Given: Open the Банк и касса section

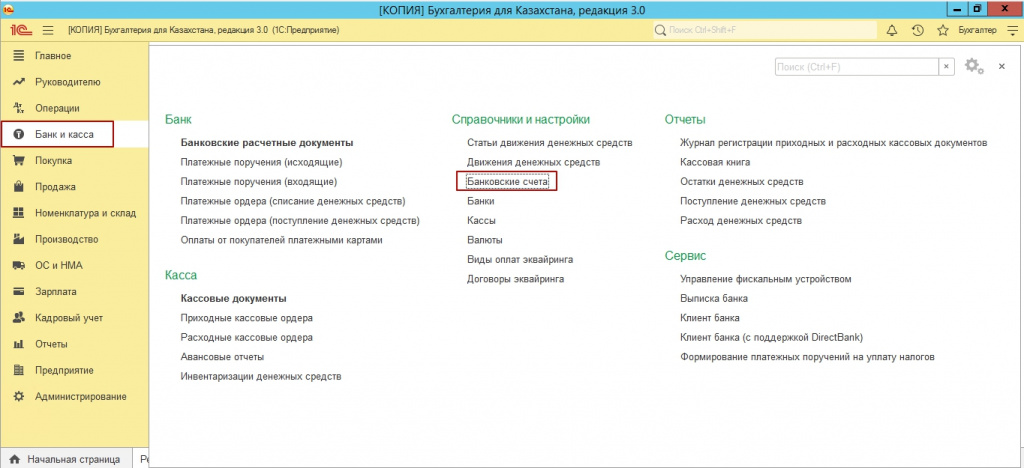Looking at the screenshot, I should 65,134.
